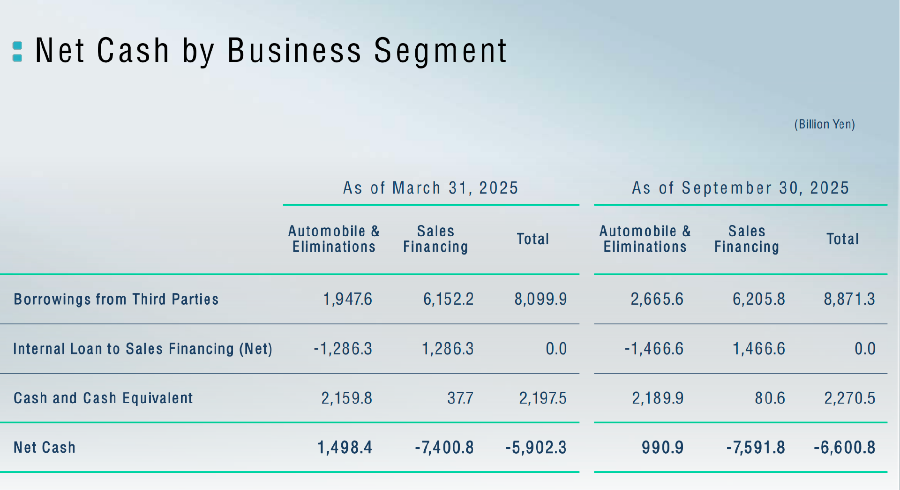The width and height of the screenshot is (900, 490).
Task: Click the -7,400.8 Sales Financing net cash
Action: tap(444, 447)
